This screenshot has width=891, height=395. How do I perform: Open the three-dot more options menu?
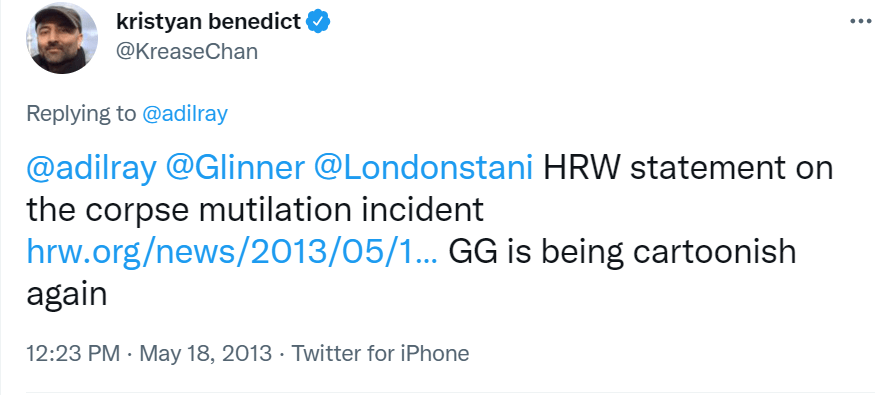pos(860,22)
